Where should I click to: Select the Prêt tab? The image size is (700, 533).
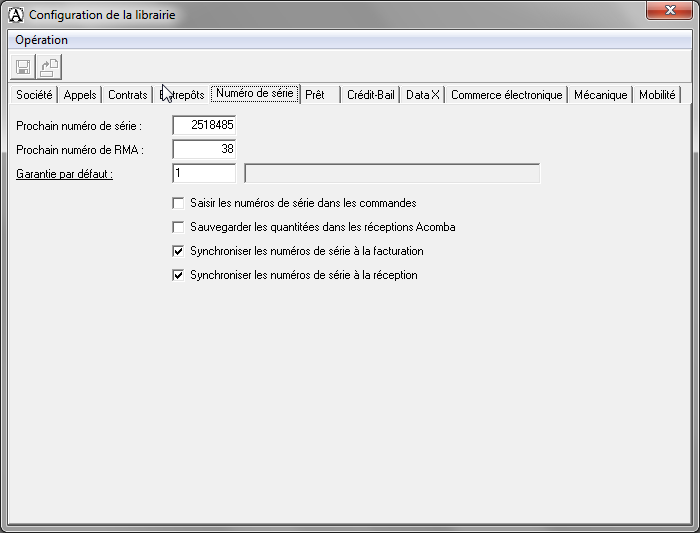[x=315, y=95]
